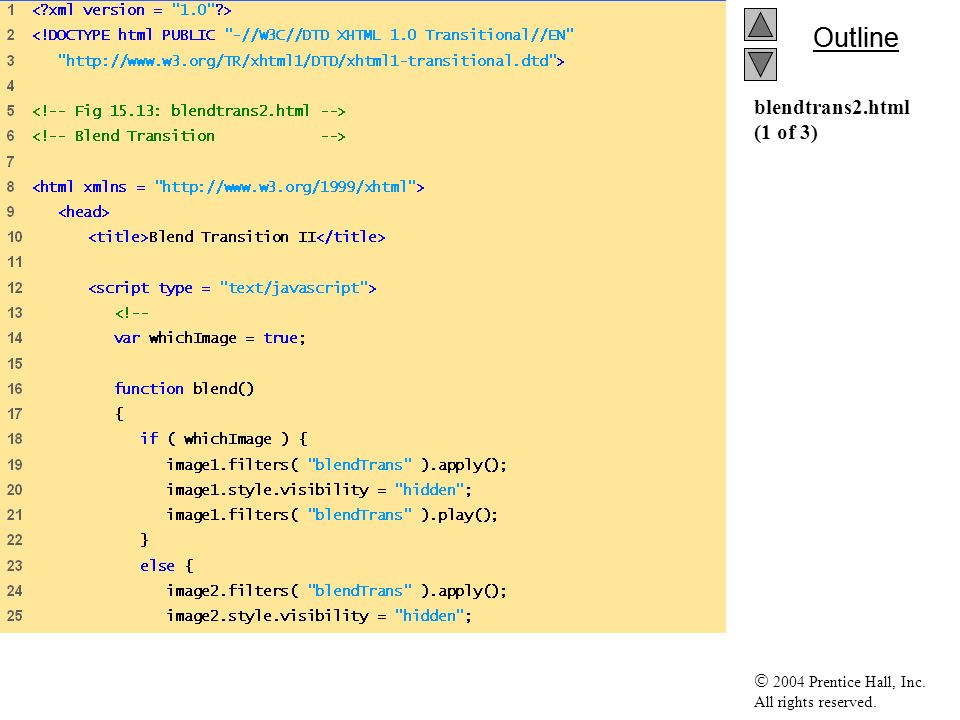Click the closing brace on line 22
Screen dimensions: 960x720
[144, 540]
